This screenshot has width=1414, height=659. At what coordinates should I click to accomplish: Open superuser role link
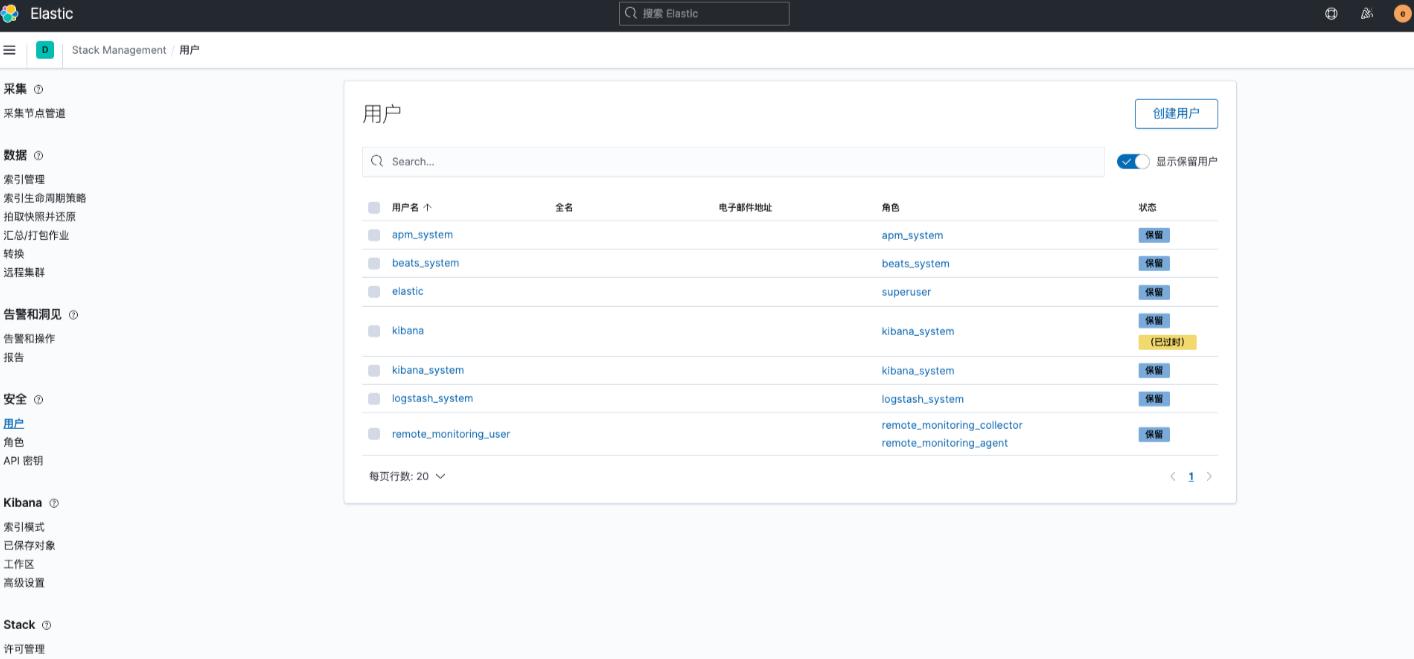click(x=906, y=293)
